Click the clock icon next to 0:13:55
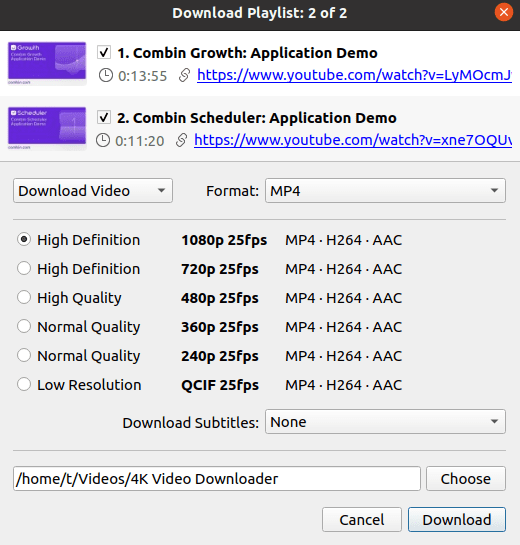 [106, 75]
